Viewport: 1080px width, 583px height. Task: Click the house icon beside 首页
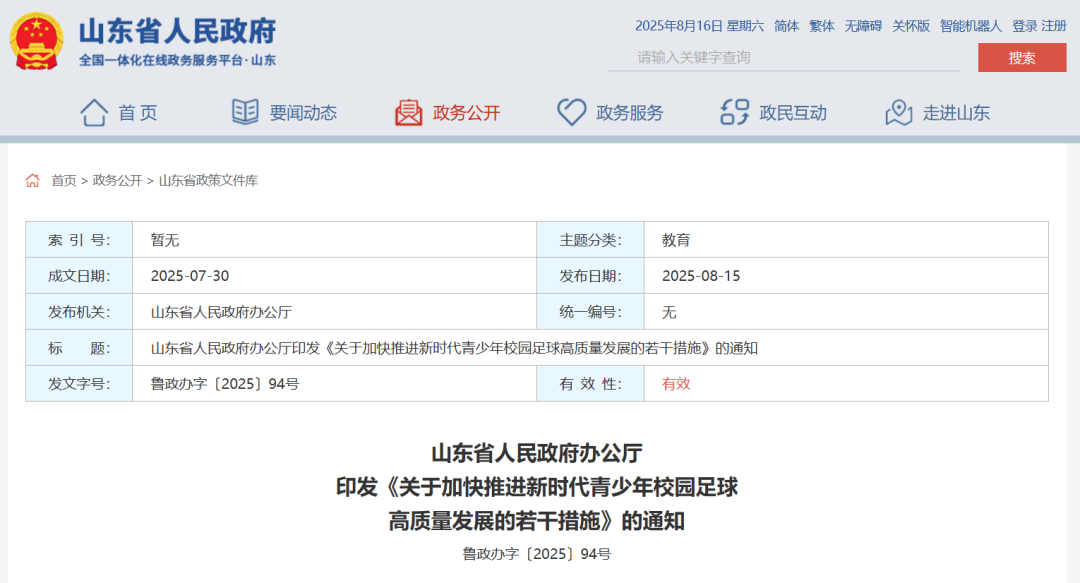pos(94,113)
